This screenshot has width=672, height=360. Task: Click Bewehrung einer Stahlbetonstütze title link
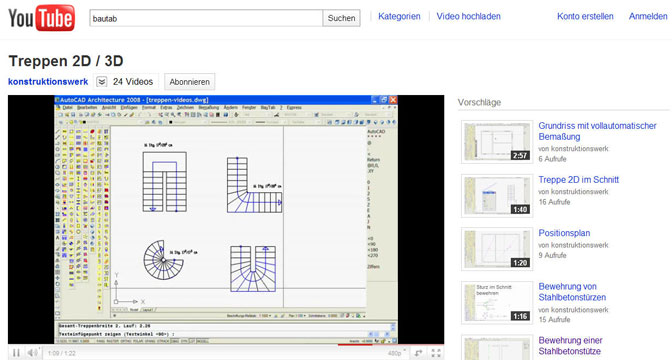click(570, 346)
